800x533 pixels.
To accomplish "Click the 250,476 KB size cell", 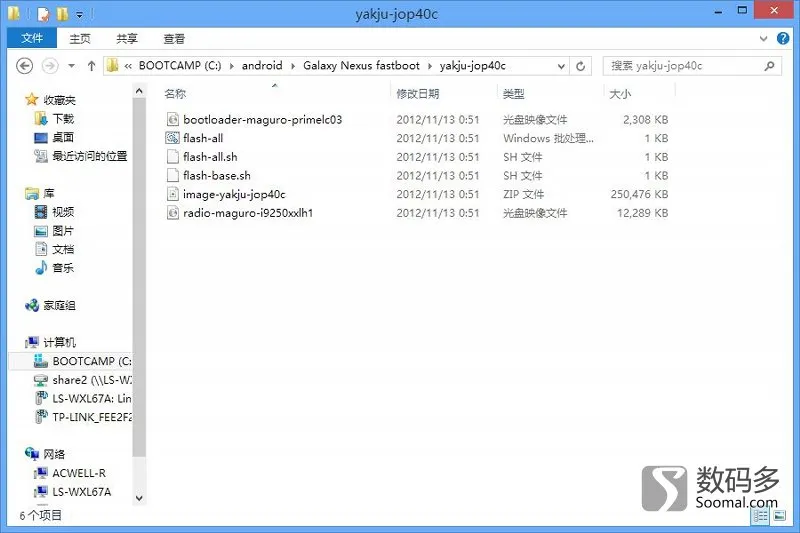I will 639,194.
